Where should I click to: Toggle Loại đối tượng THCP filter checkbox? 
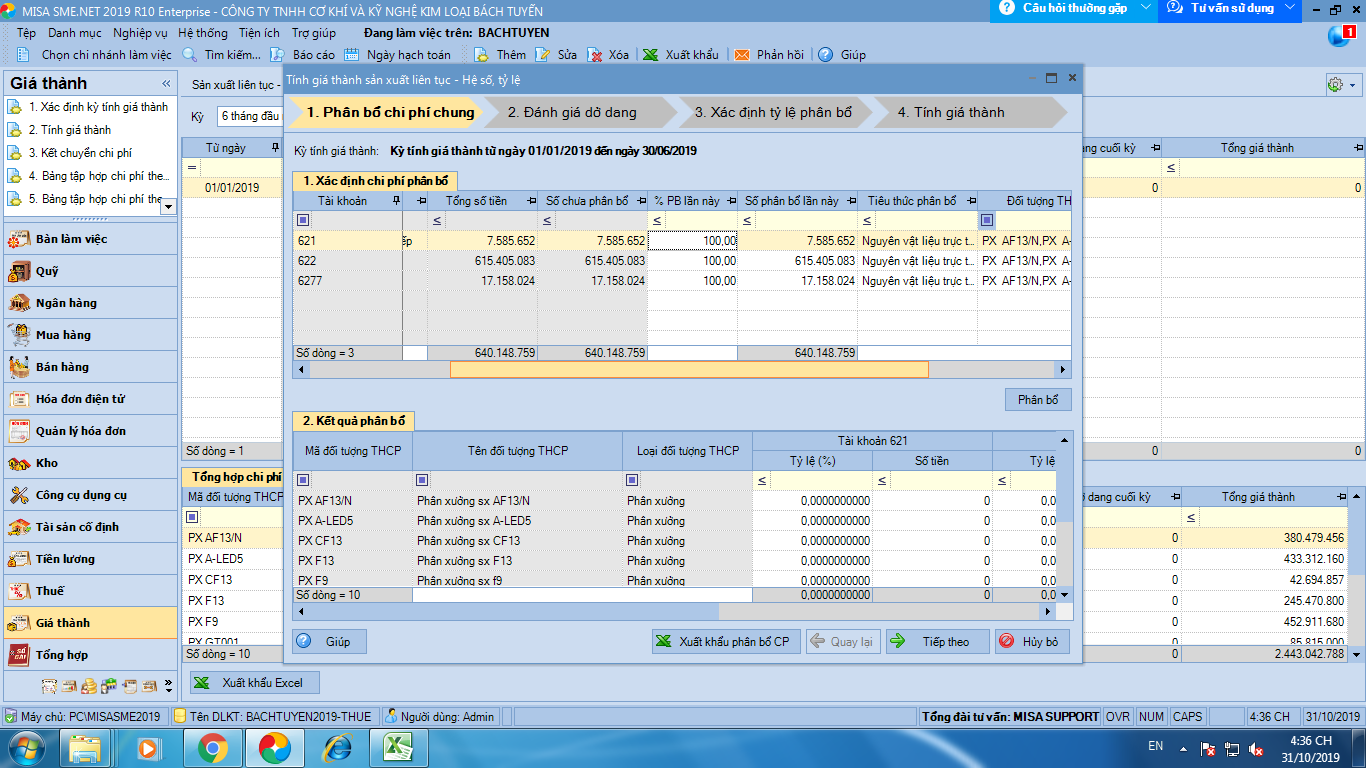coord(633,480)
